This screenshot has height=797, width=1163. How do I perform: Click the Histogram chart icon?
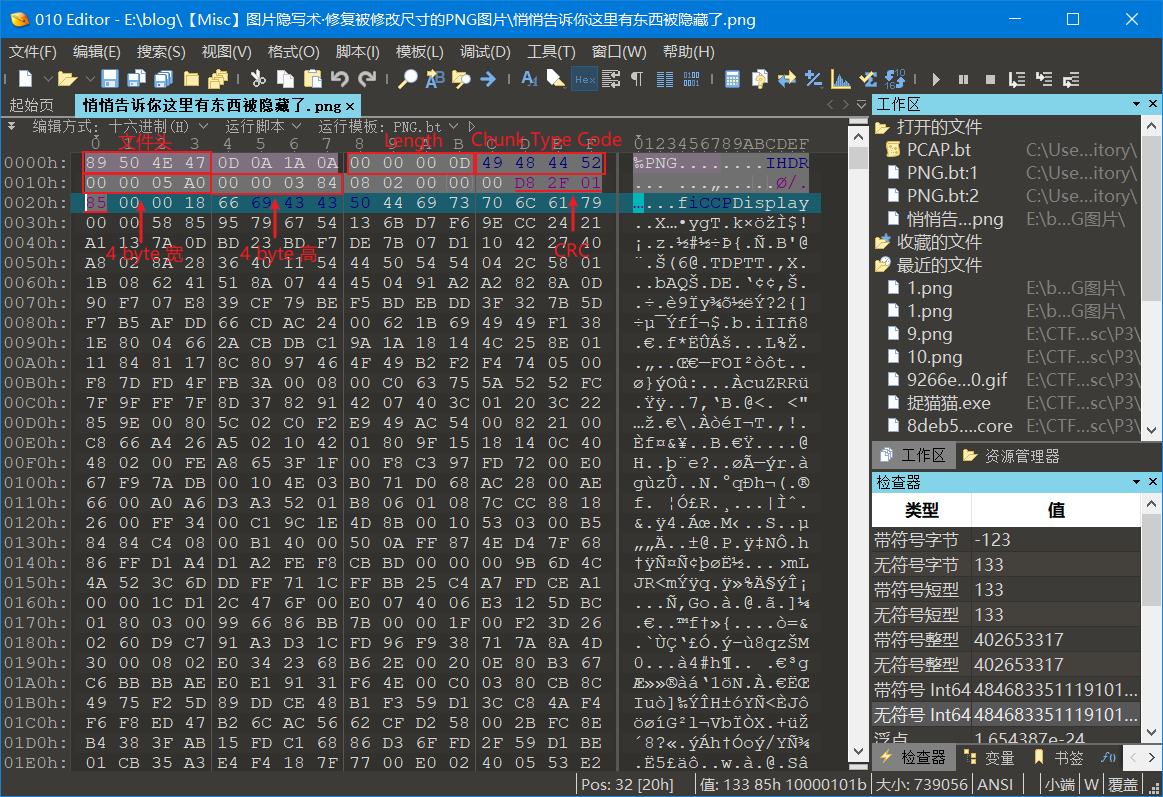pos(841,79)
